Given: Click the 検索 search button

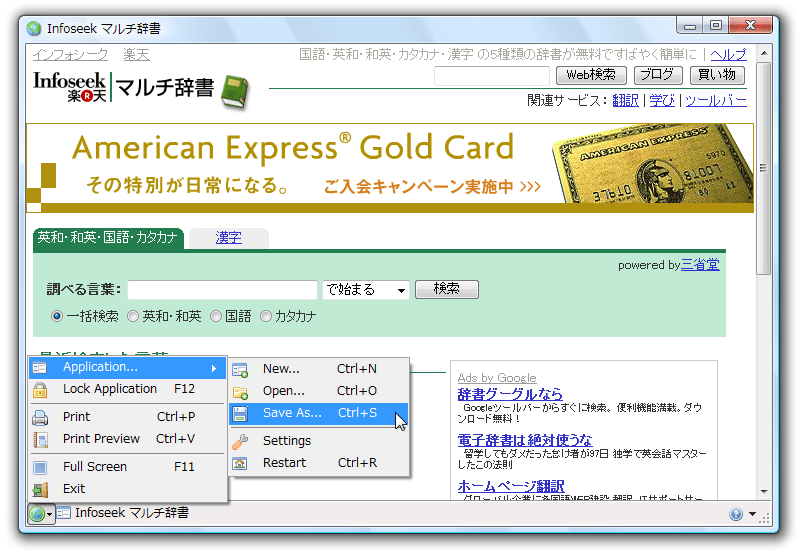Looking at the screenshot, I should tap(446, 289).
